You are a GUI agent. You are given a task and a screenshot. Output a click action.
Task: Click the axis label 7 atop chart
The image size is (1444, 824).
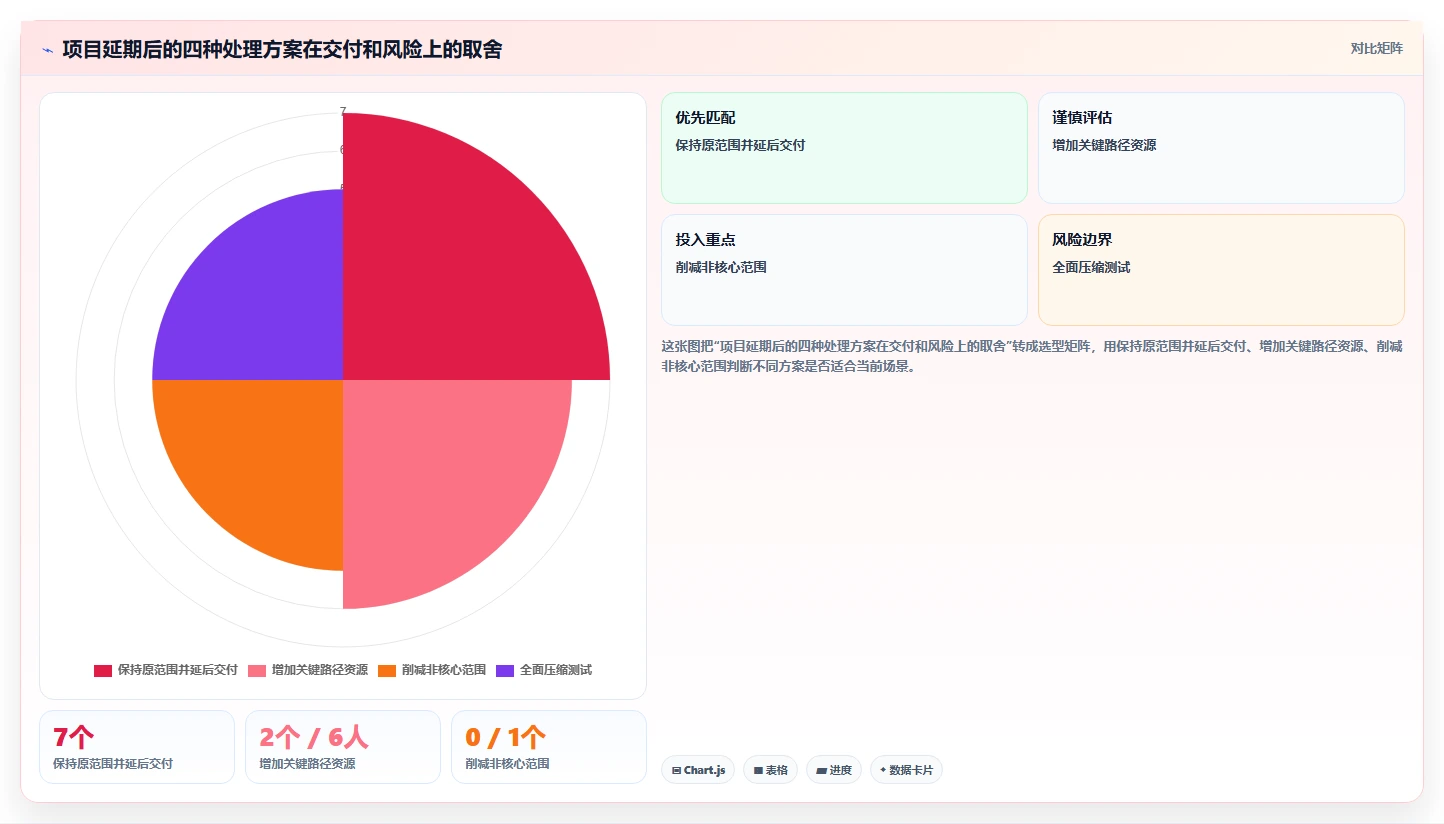343,112
